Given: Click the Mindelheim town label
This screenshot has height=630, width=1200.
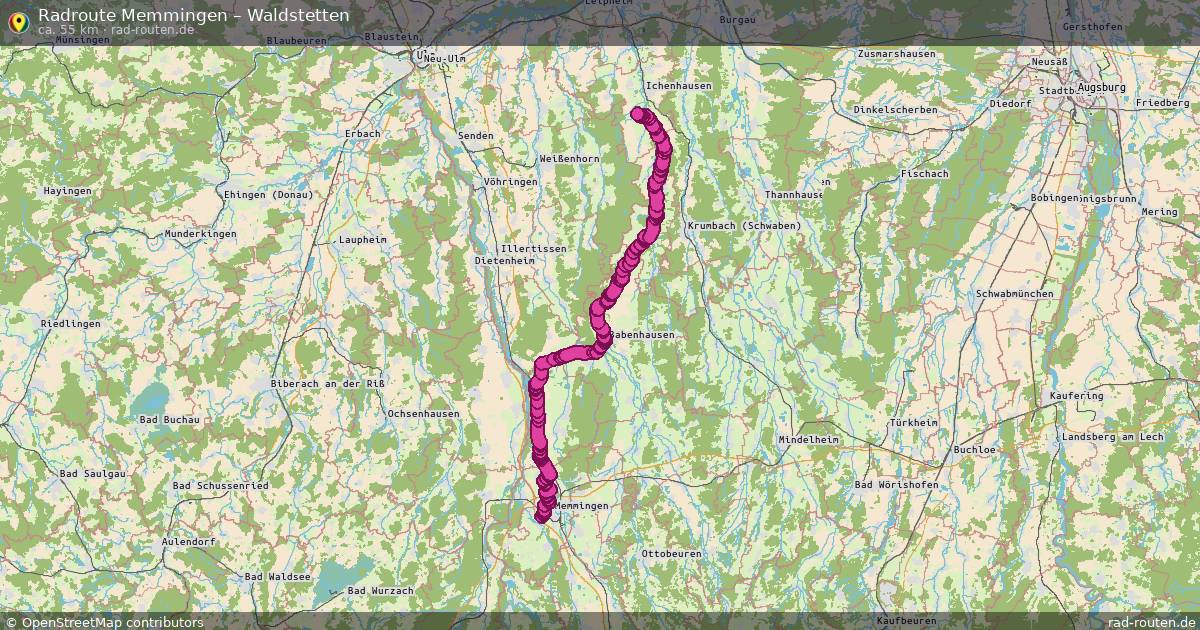Looking at the screenshot, I should pyautogui.click(x=808, y=439).
